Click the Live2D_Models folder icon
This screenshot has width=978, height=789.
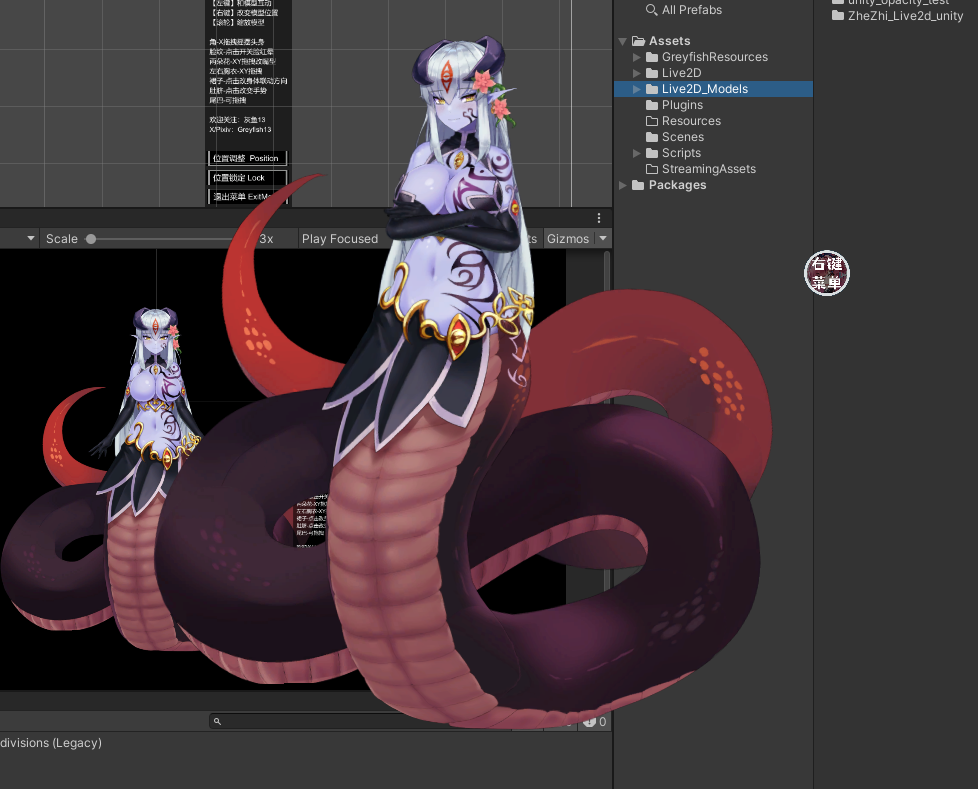(x=652, y=89)
